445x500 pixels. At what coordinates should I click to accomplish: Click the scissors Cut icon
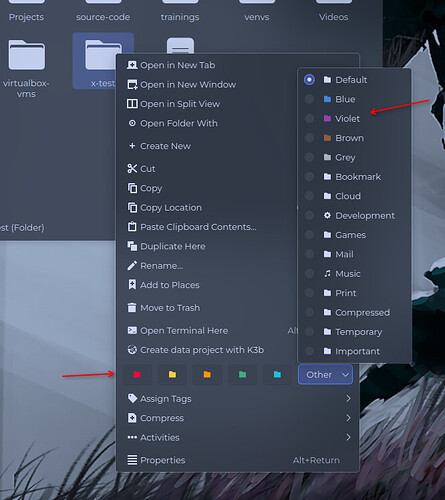pos(132,169)
